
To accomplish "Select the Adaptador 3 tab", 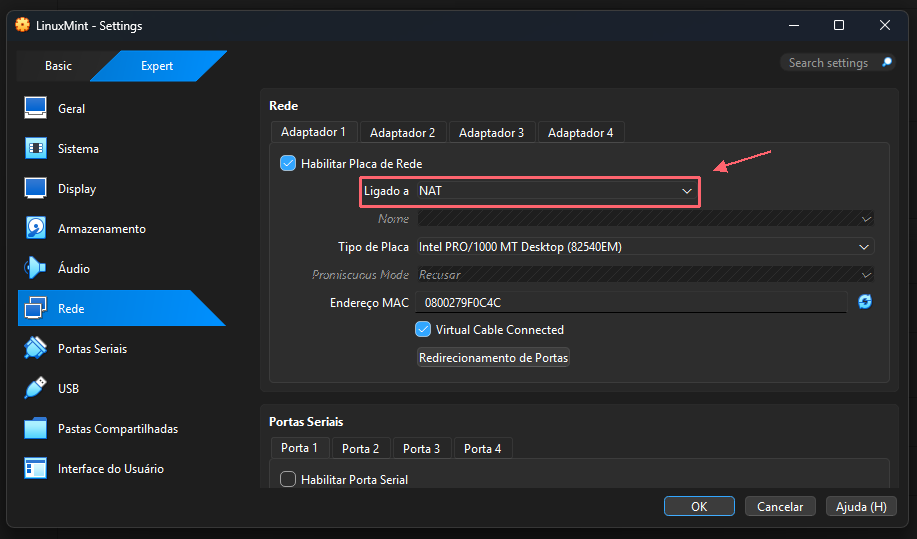I will (x=491, y=133).
